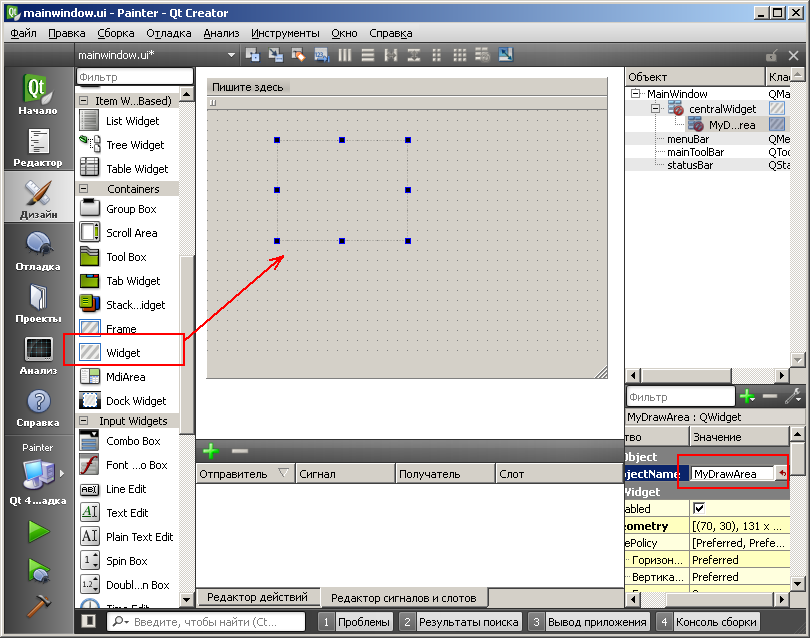Apply form layout from toolbar
Viewport: 810px width, 638px height.
[437, 55]
